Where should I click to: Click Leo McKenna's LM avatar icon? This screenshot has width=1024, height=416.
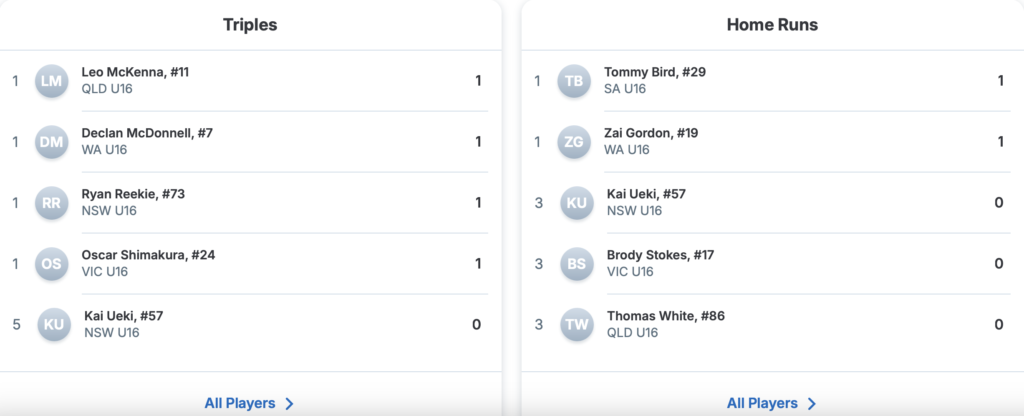[x=51, y=81]
